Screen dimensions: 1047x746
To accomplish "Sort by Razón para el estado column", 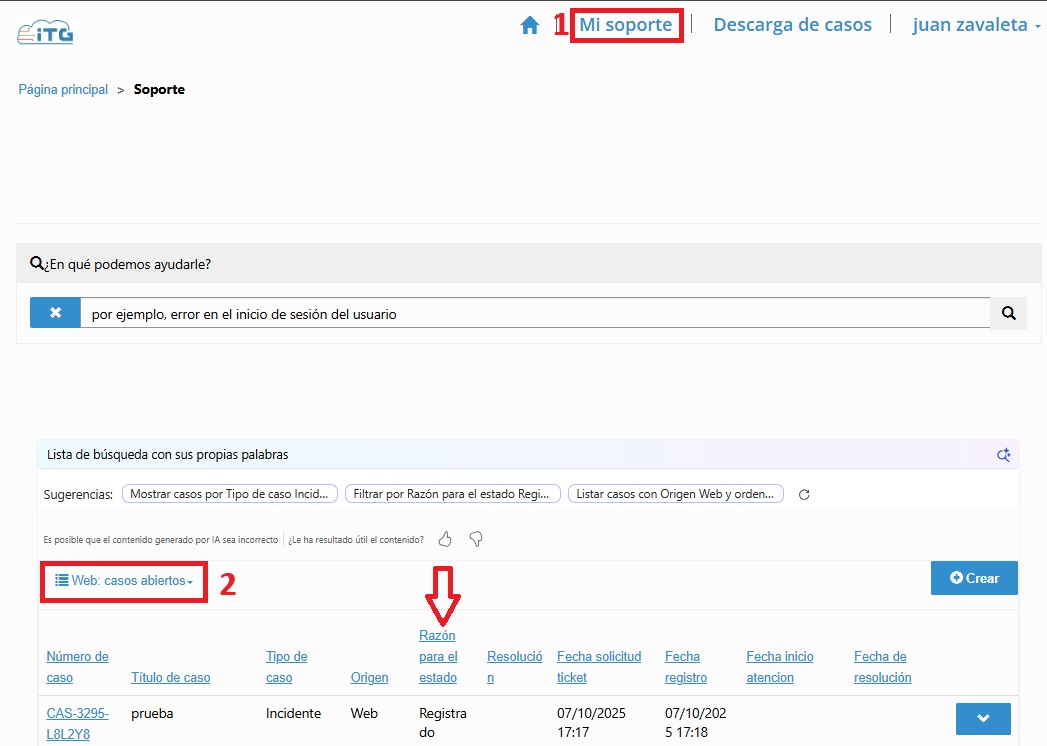I will point(438,656).
